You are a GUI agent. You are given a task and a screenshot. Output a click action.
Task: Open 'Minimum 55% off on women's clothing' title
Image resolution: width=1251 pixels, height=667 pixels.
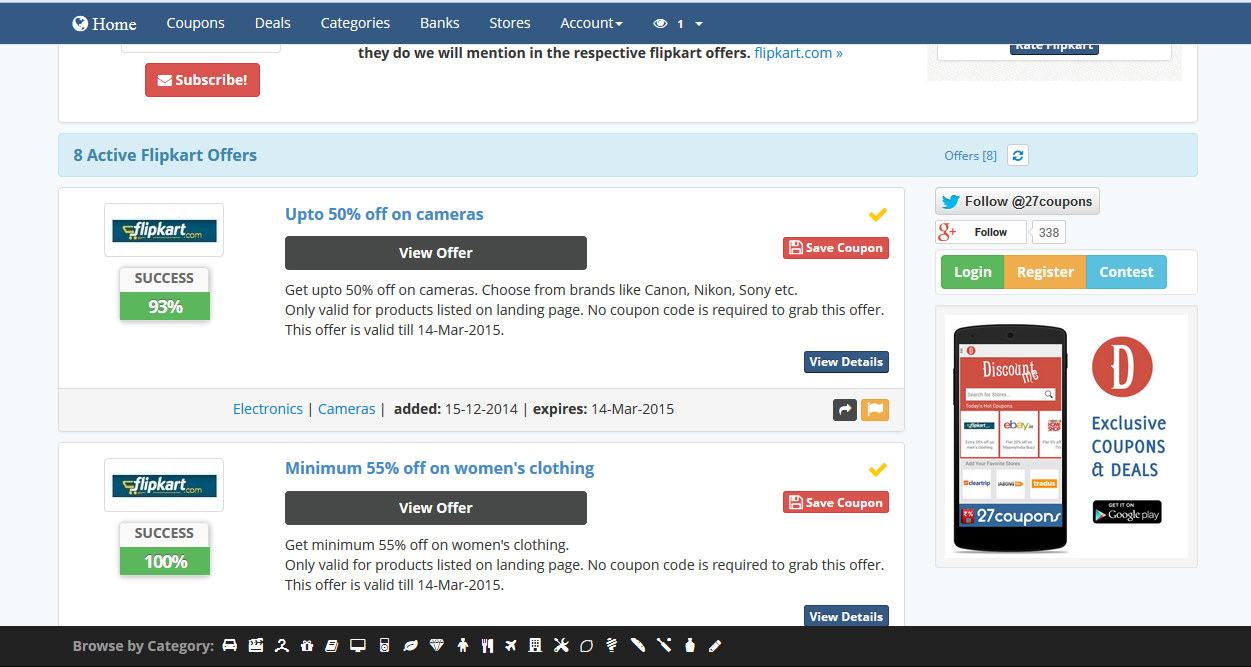pyautogui.click(x=440, y=468)
